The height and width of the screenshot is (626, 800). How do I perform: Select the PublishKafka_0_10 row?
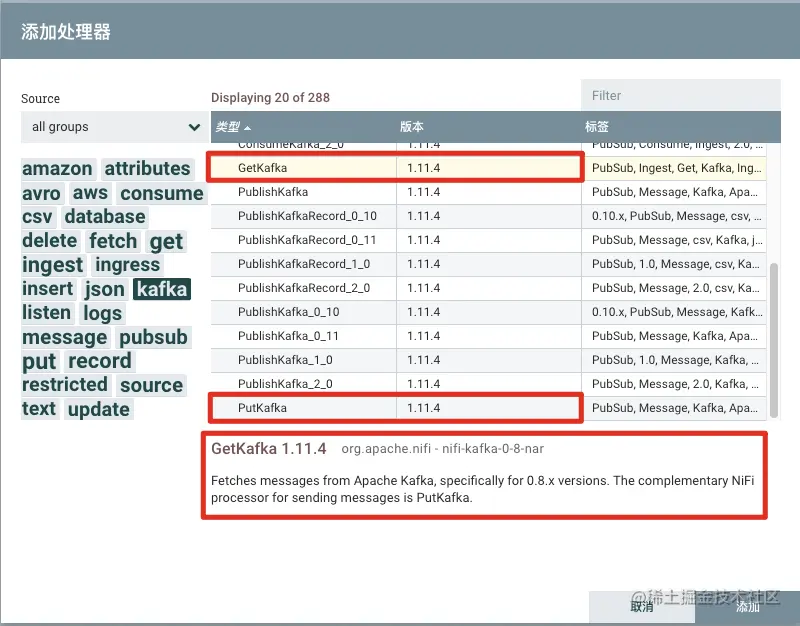(x=488, y=312)
